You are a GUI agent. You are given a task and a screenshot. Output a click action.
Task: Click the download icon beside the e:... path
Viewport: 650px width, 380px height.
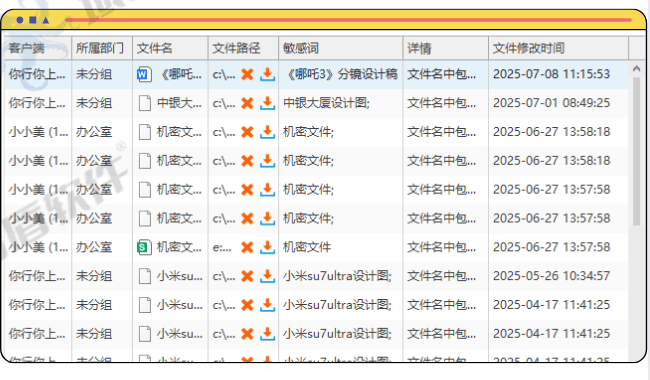click(267, 247)
